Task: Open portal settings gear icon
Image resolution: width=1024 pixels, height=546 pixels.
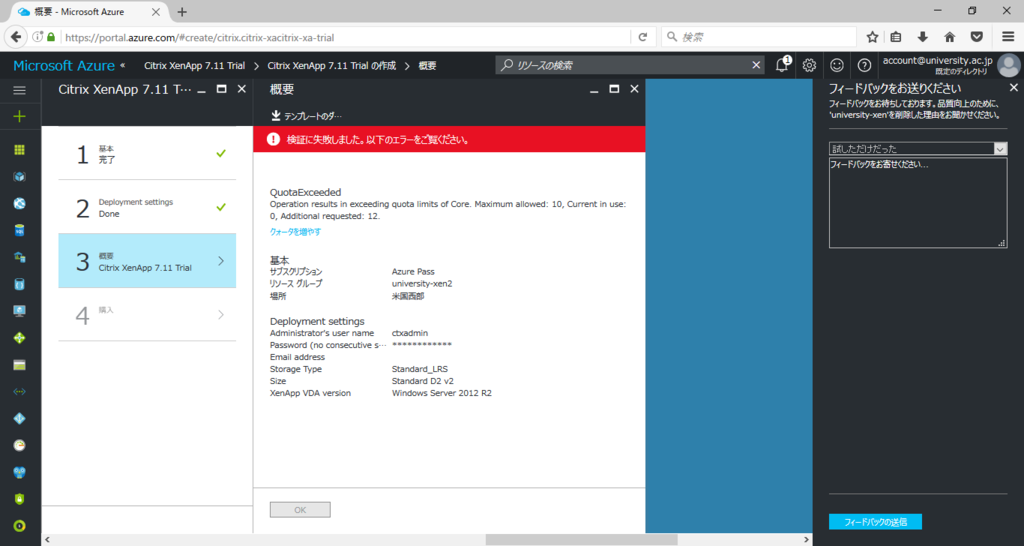Action: [809, 65]
